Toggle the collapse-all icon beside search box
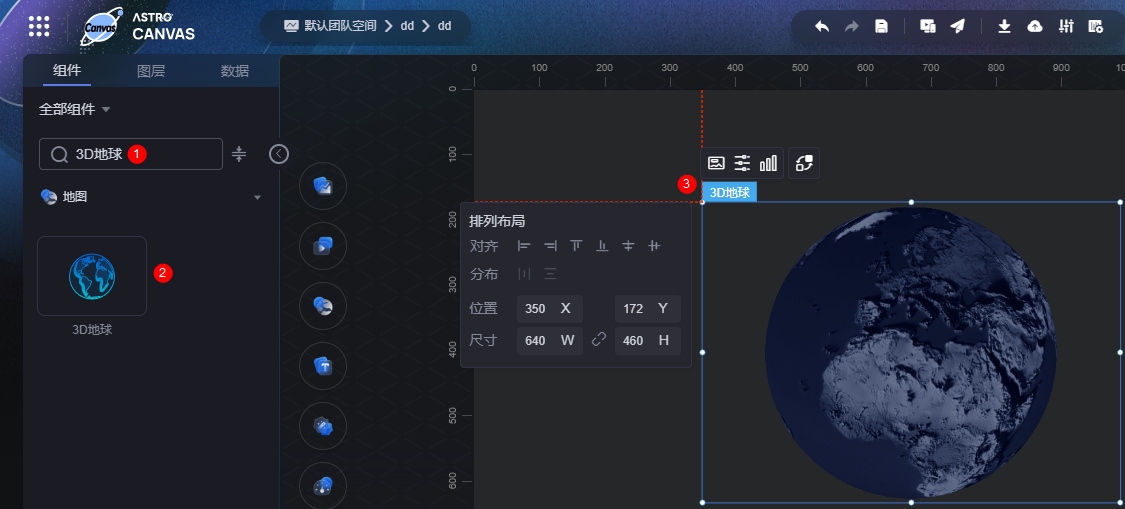 pos(239,154)
